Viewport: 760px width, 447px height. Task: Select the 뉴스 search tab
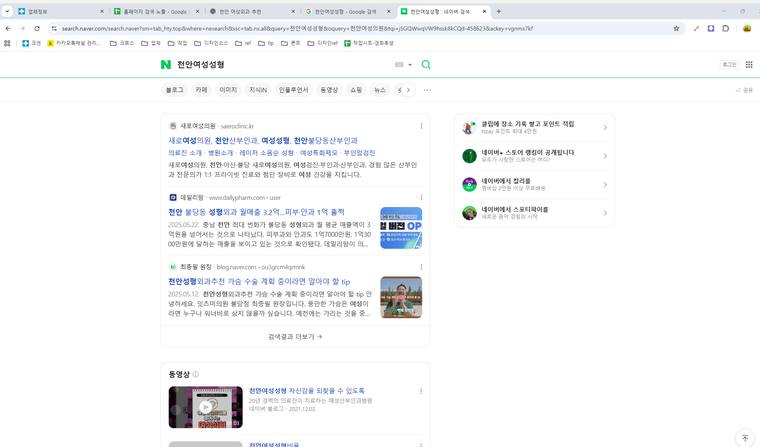click(380, 90)
